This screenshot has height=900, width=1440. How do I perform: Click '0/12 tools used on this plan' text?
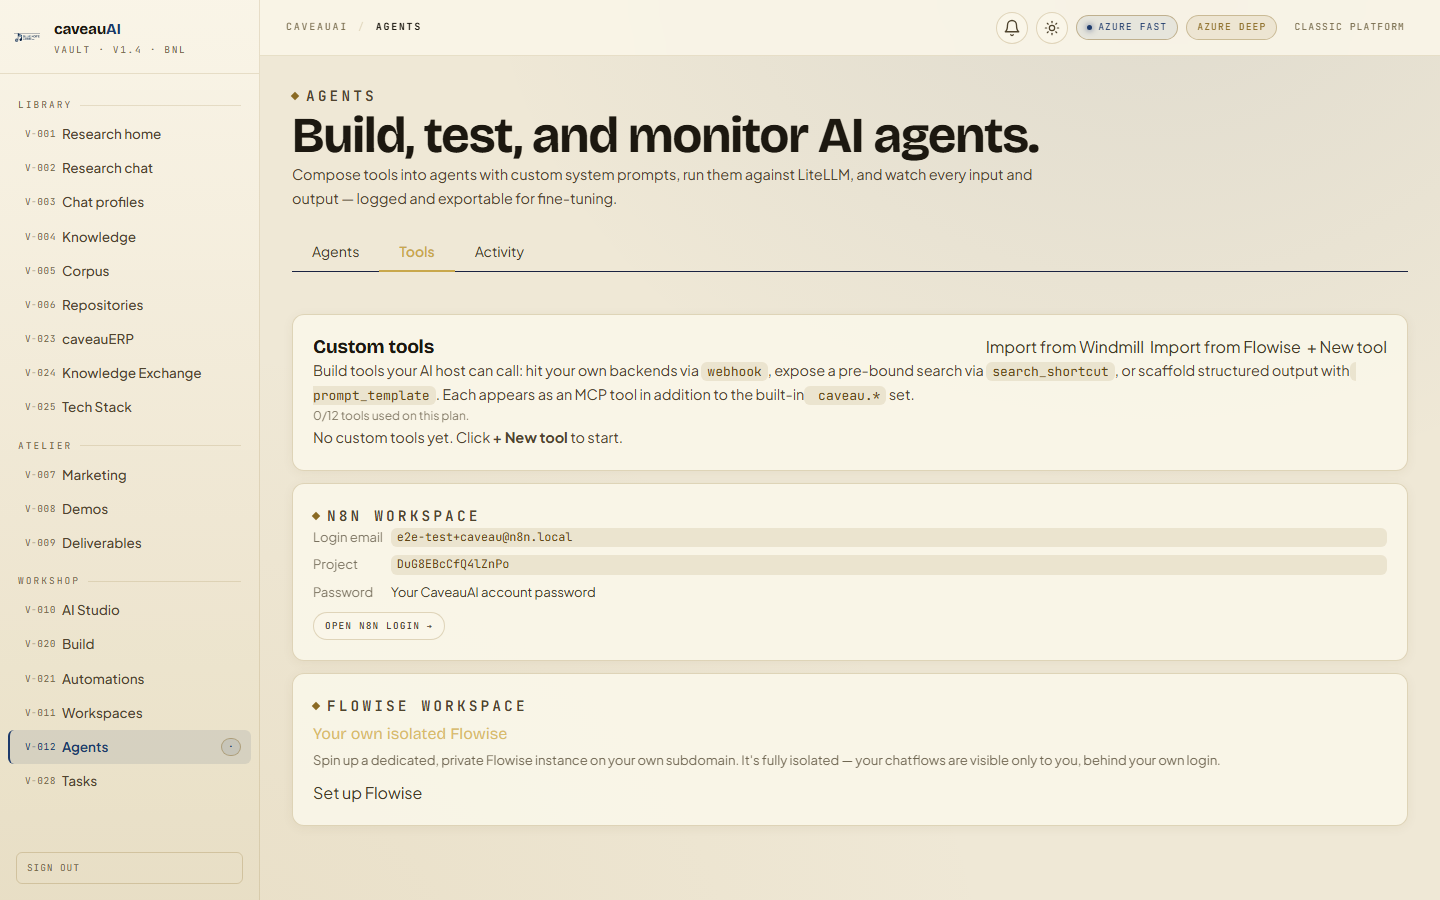click(391, 416)
